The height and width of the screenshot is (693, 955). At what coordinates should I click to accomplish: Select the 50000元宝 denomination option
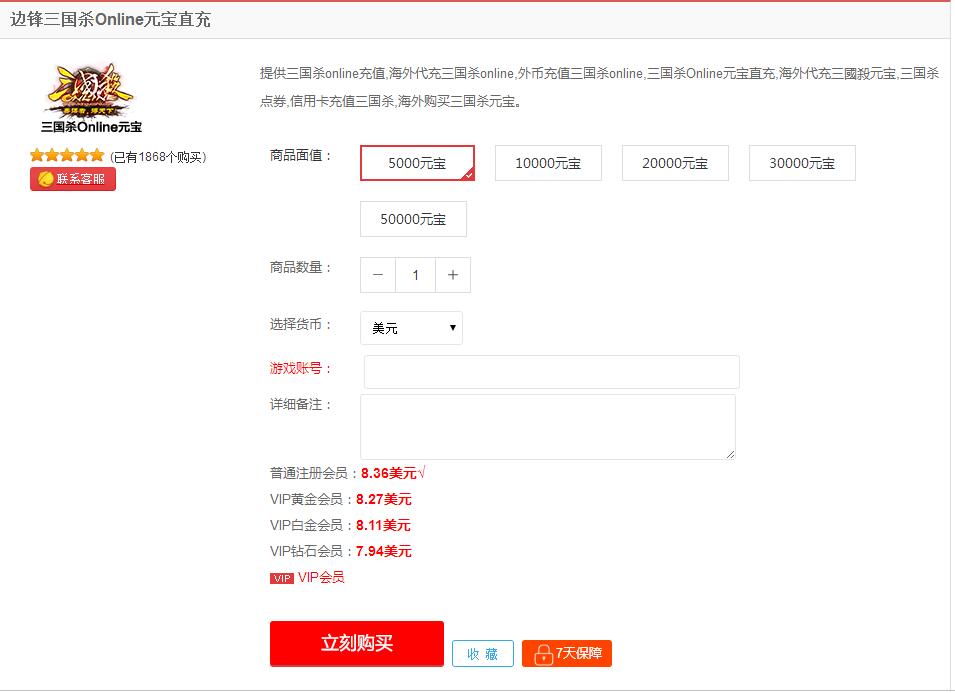413,219
